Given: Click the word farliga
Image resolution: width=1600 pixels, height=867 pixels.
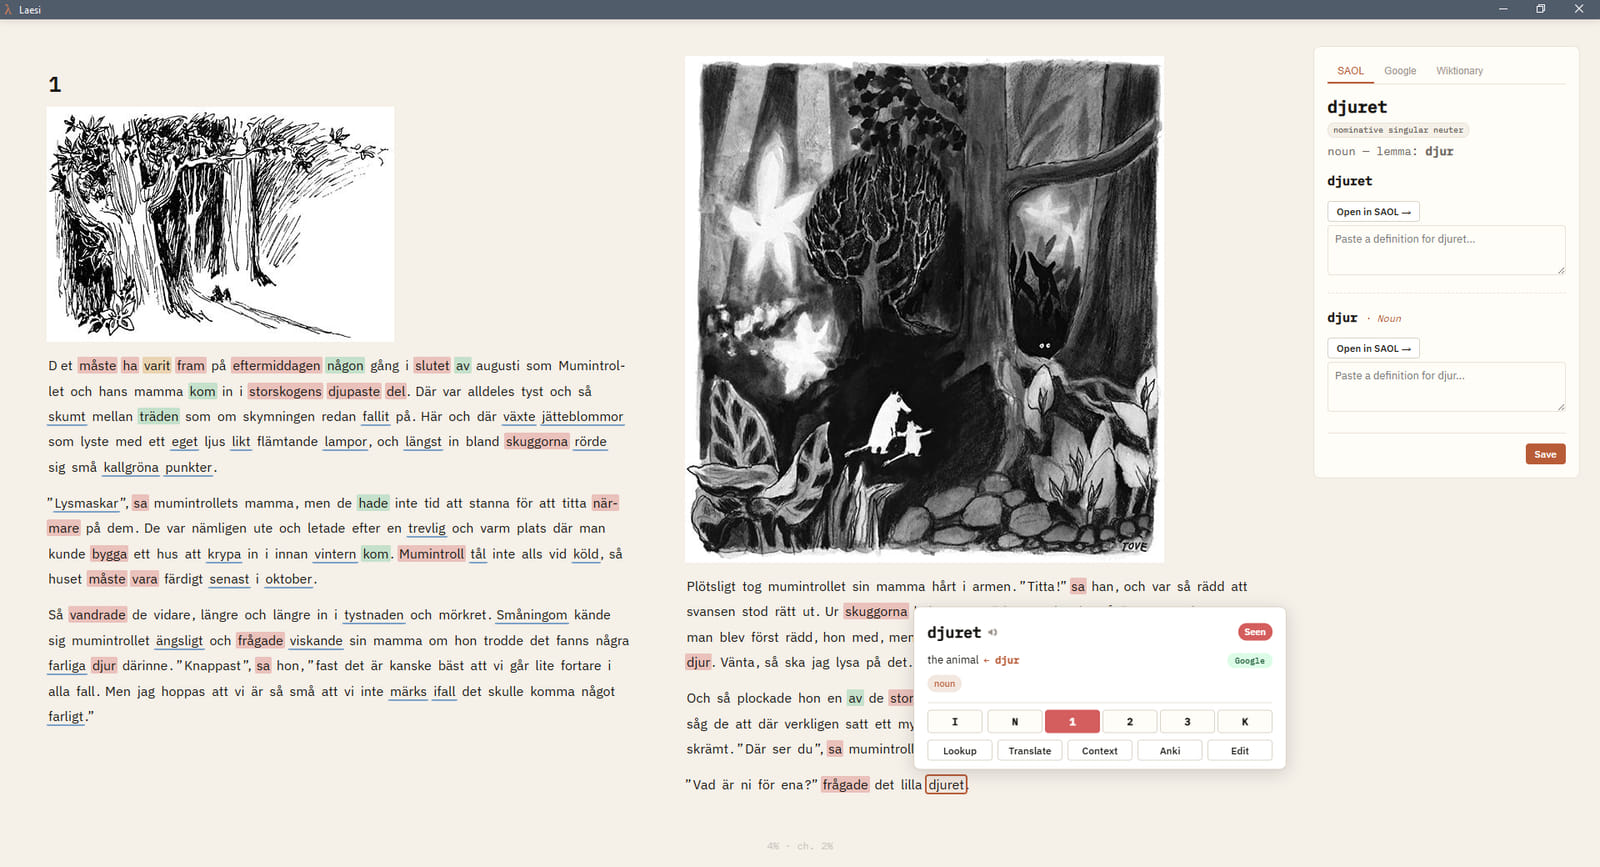Looking at the screenshot, I should 67,666.
